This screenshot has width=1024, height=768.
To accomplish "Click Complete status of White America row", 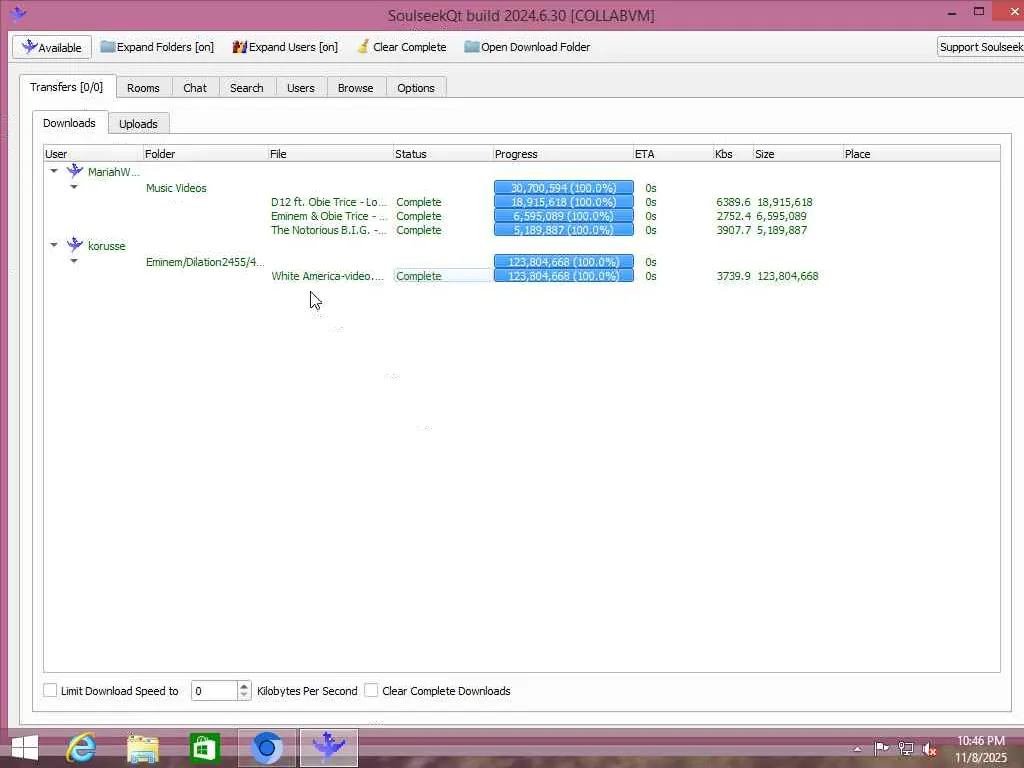I will (x=419, y=276).
